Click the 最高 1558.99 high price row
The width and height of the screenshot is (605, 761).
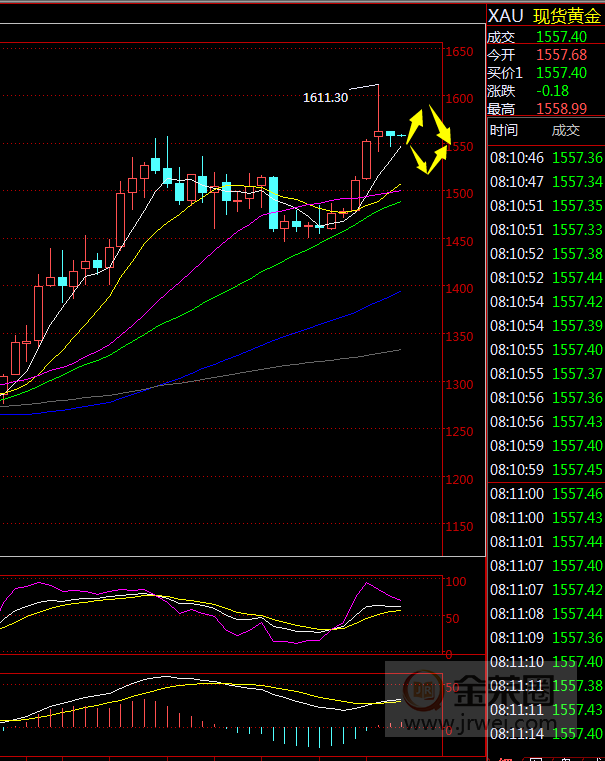pos(546,109)
